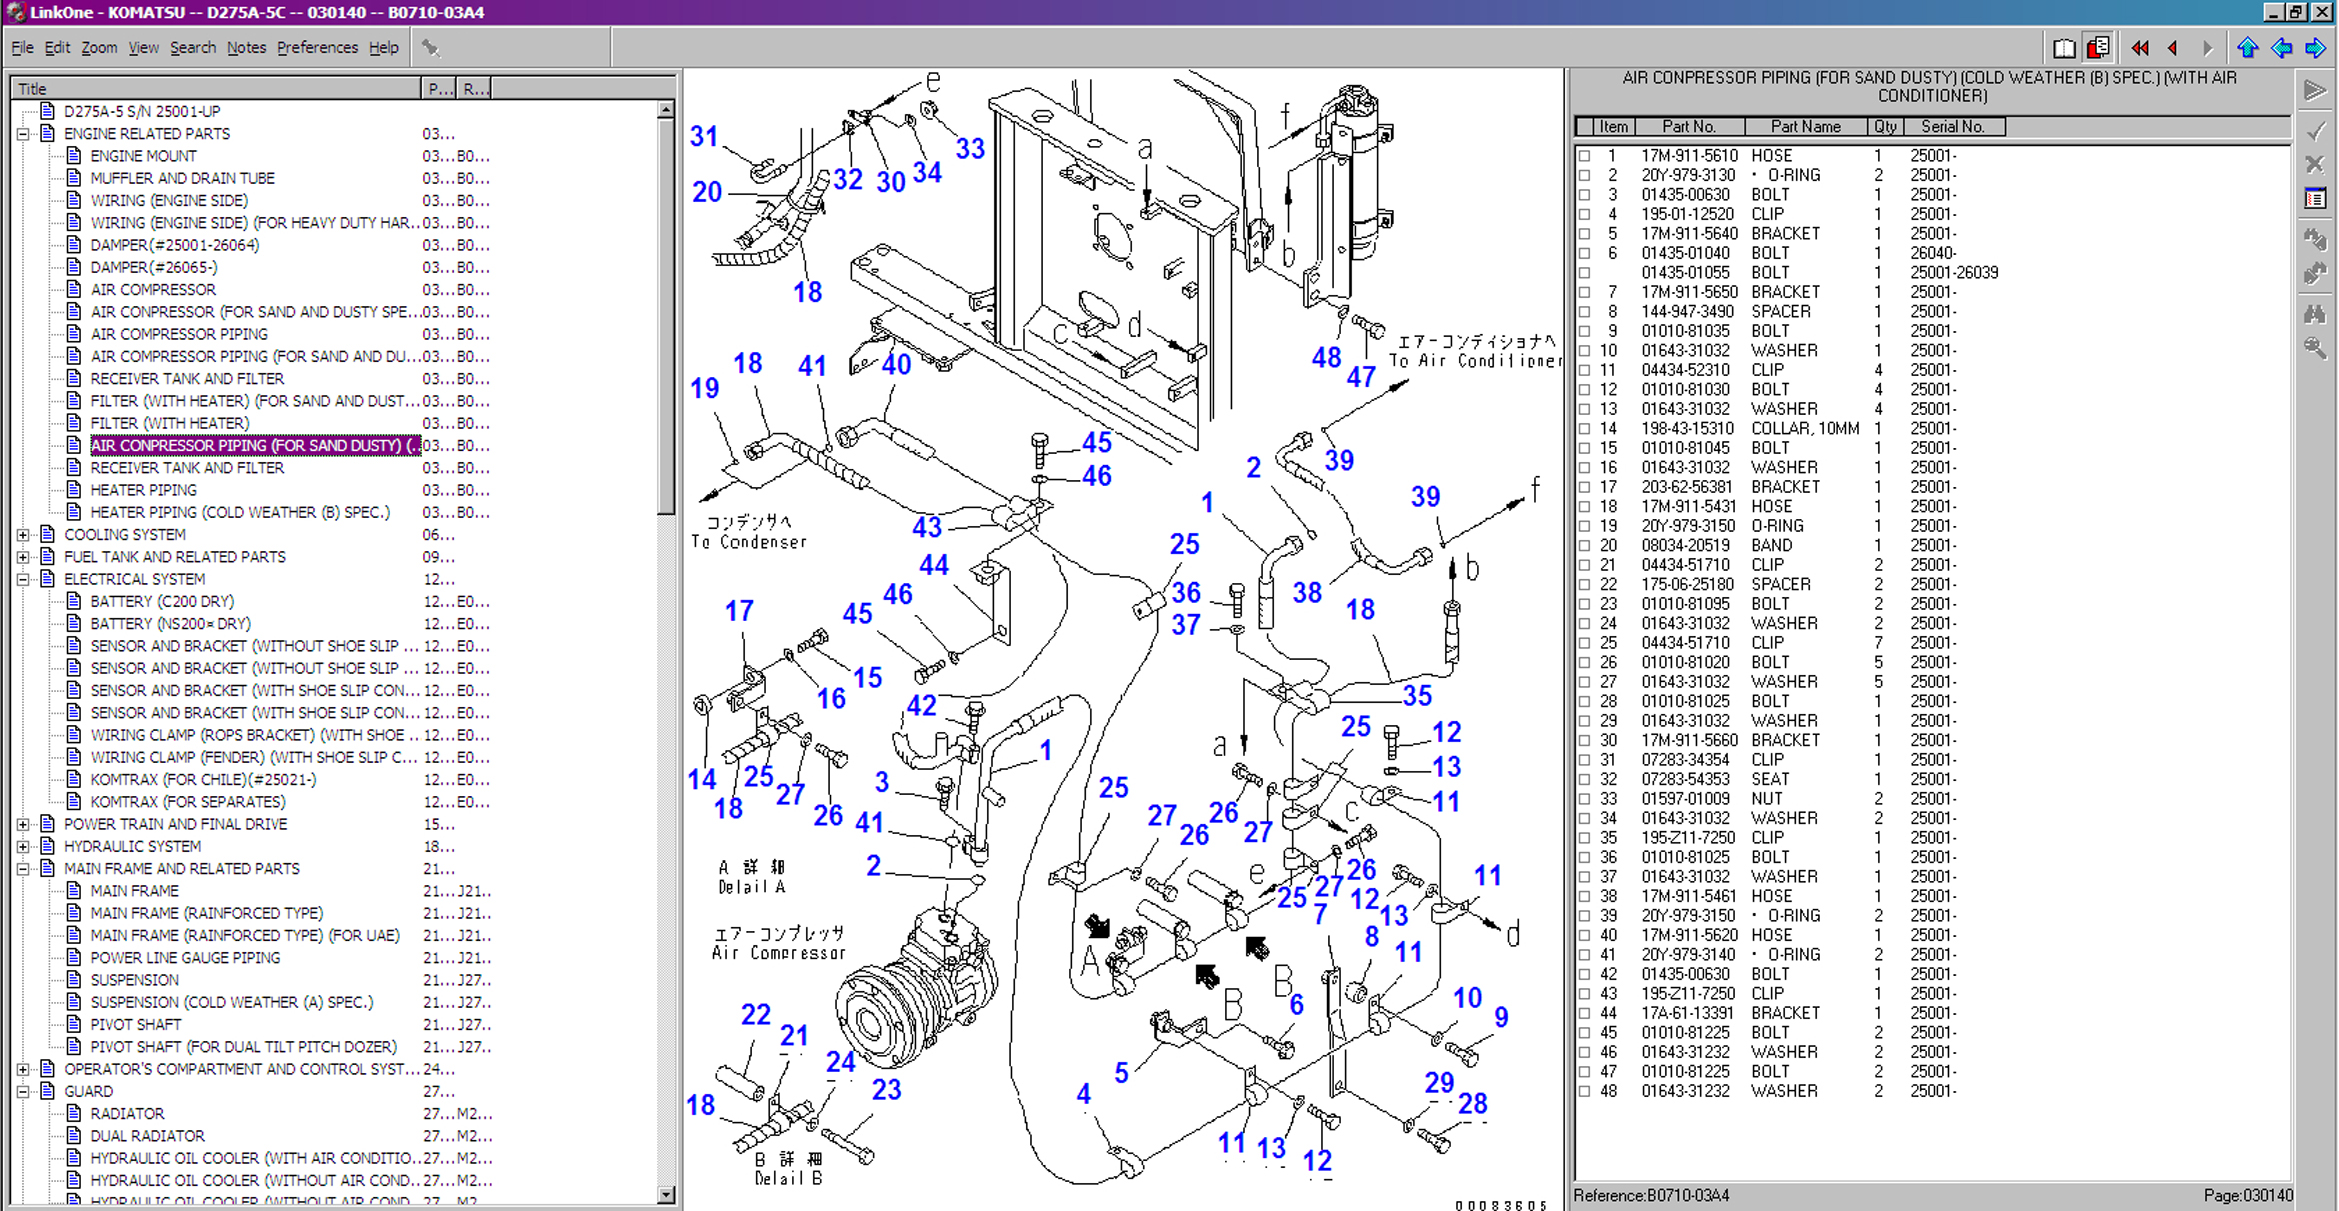Check the box for item 1 HOSE
The width and height of the screenshot is (2339, 1211).
(x=1584, y=156)
